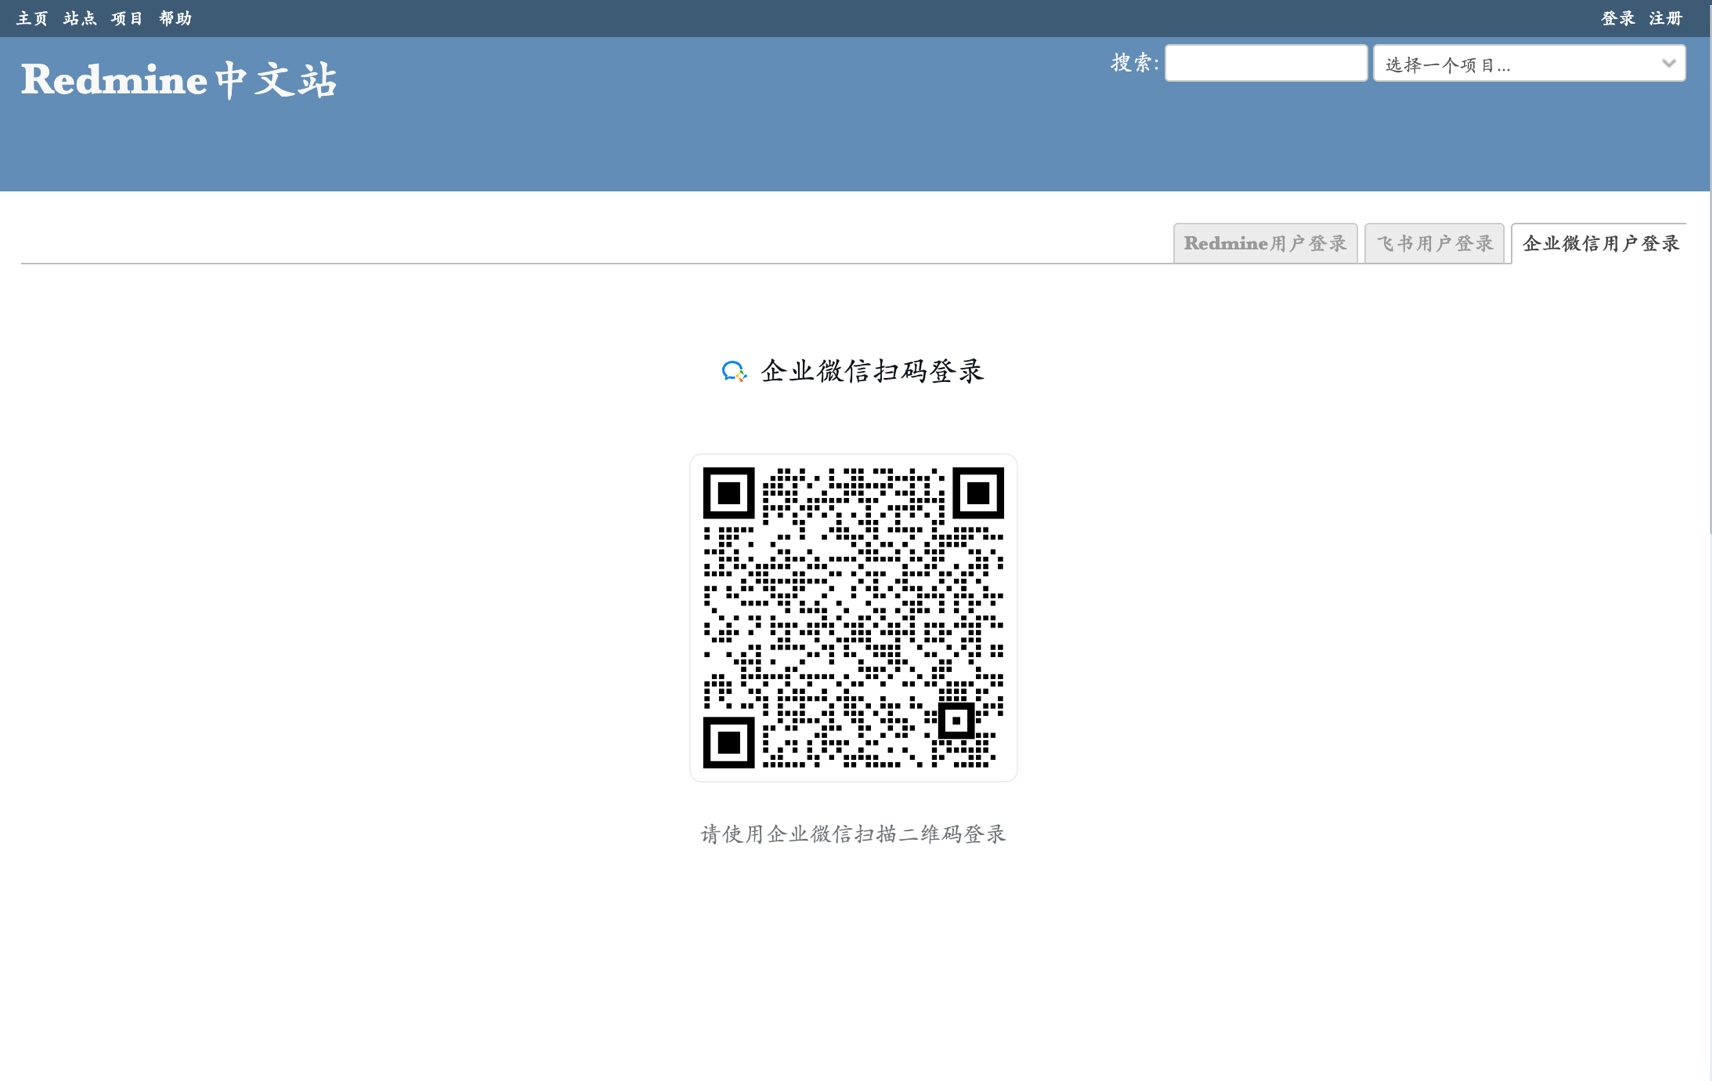Viewport: 1712px width, 1081px height.
Task: Open the 项目 menu item
Action: 127,18
